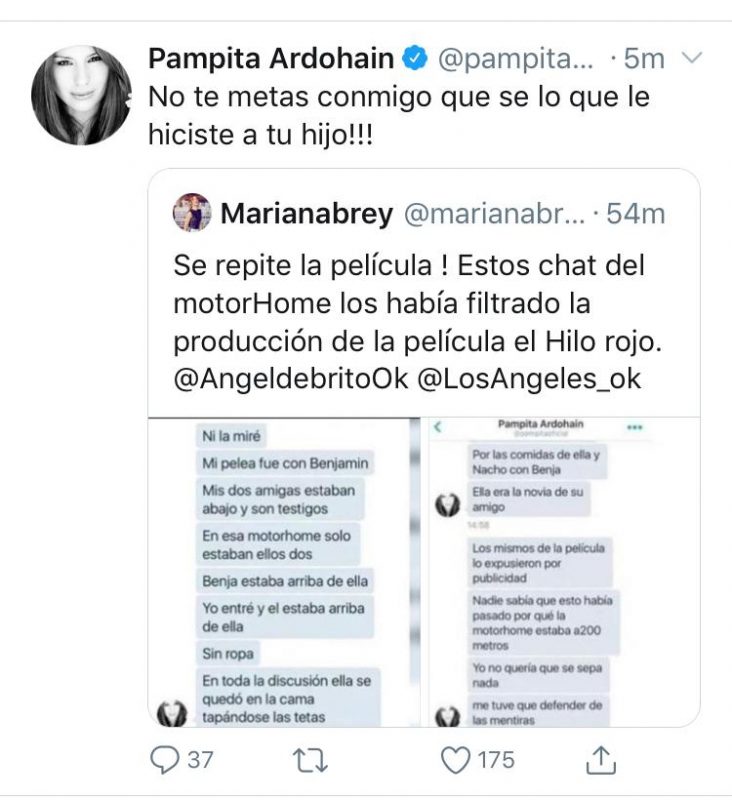Click the @LosAngeles_ok mention
732x800 pixels.
tap(529, 379)
